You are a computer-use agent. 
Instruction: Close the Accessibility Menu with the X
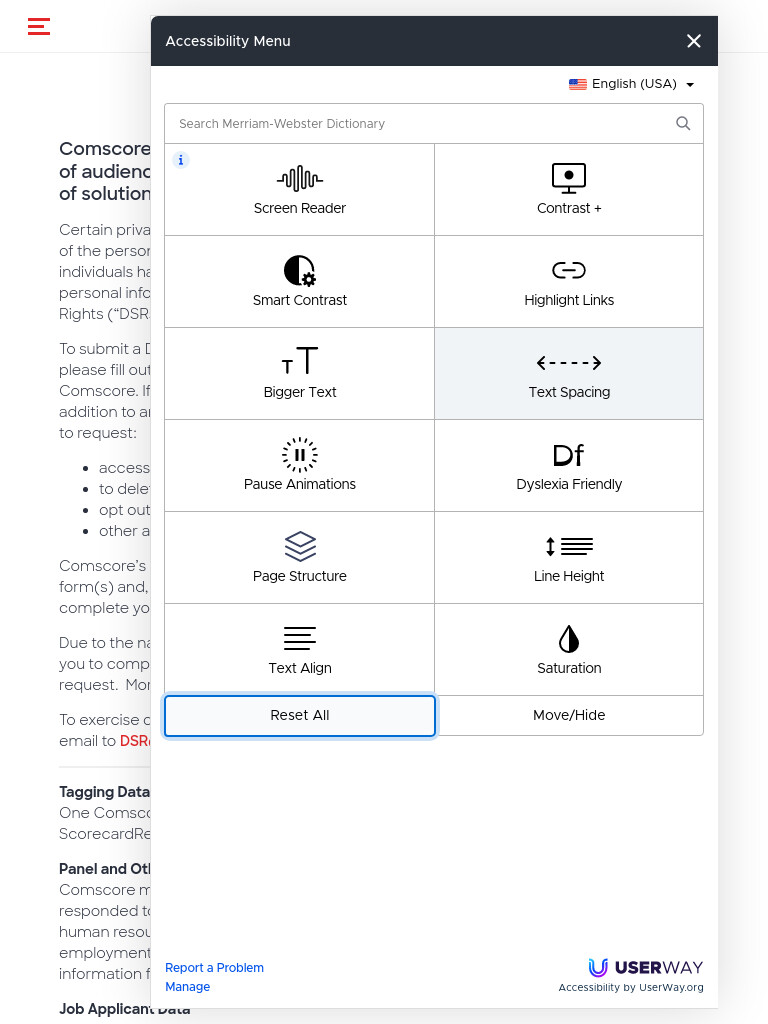pyautogui.click(x=694, y=41)
